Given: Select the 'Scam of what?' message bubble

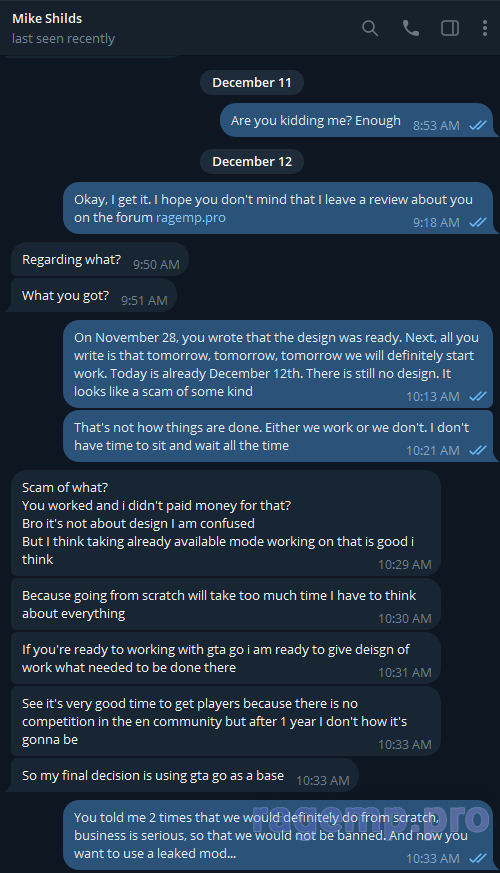Looking at the screenshot, I should 226,523.
